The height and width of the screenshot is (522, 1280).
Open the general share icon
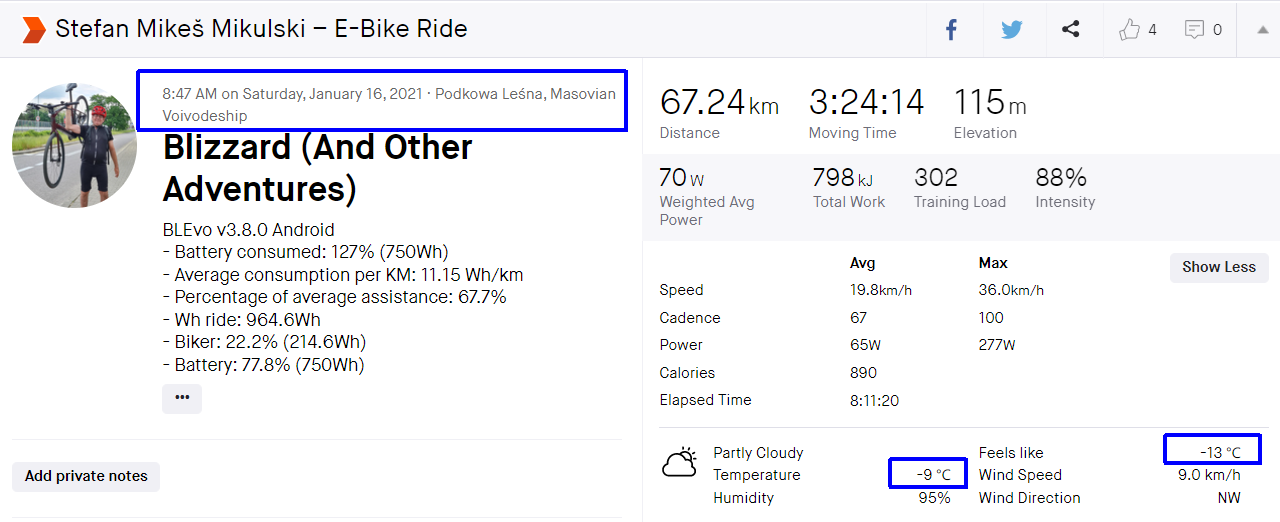(1070, 30)
